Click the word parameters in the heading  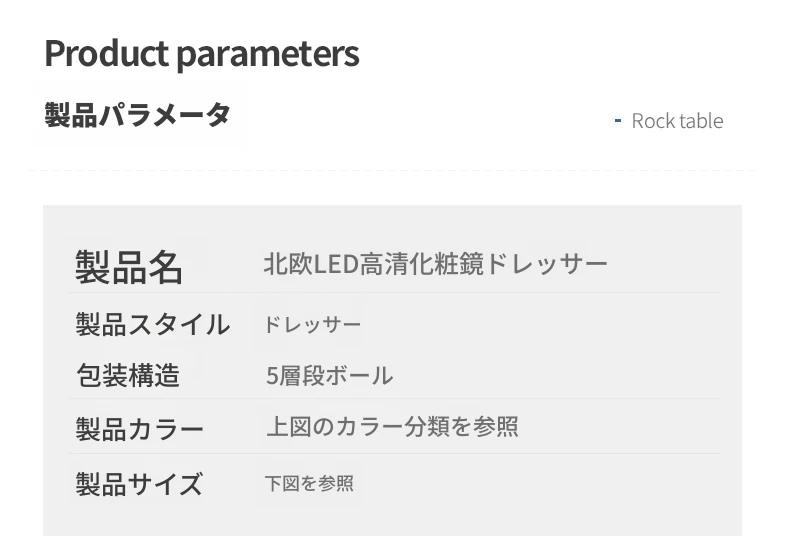[x=268, y=56]
